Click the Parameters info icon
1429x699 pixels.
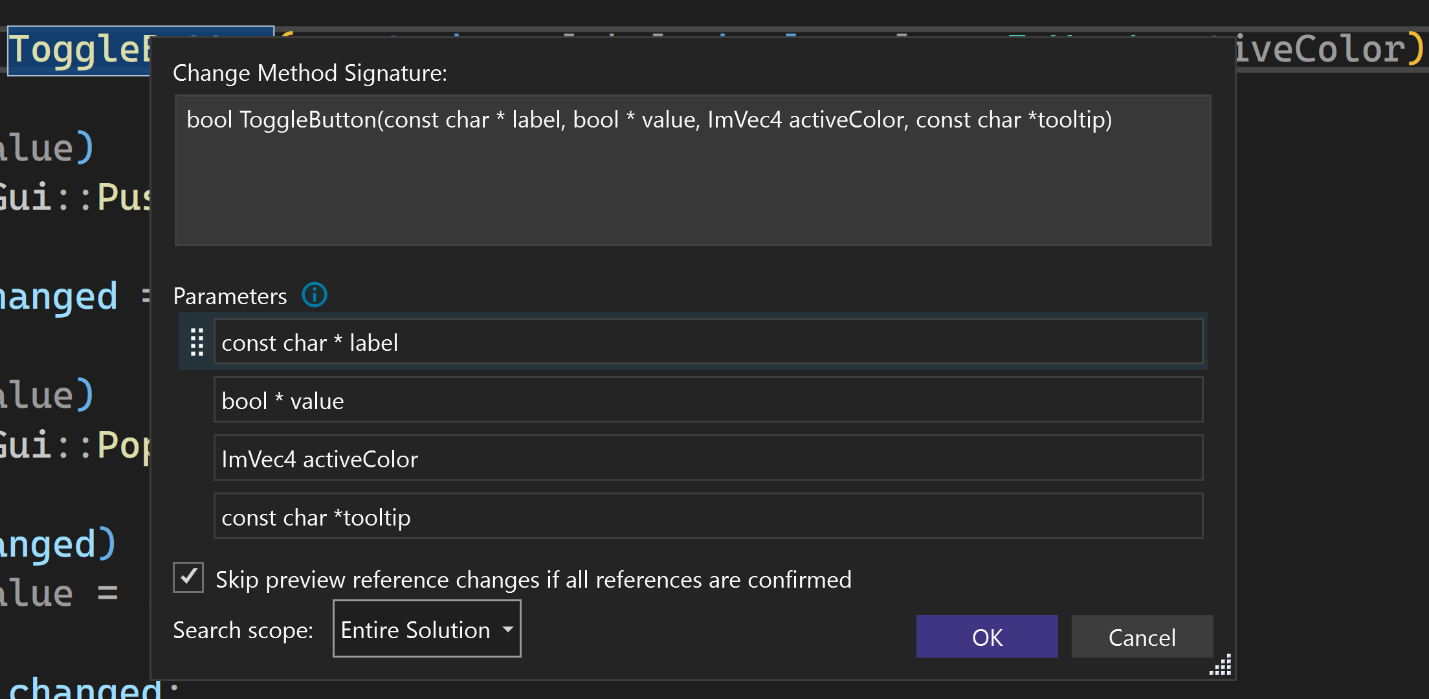pyautogui.click(x=314, y=295)
